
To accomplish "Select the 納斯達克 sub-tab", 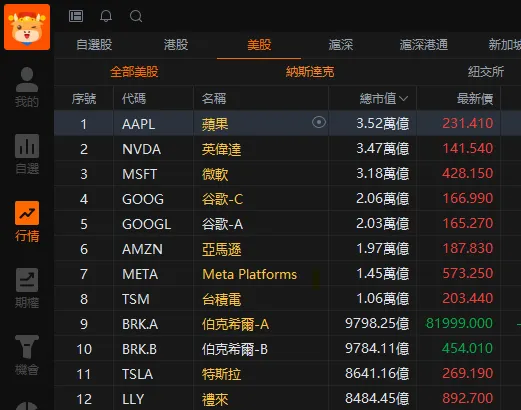I will [310, 72].
